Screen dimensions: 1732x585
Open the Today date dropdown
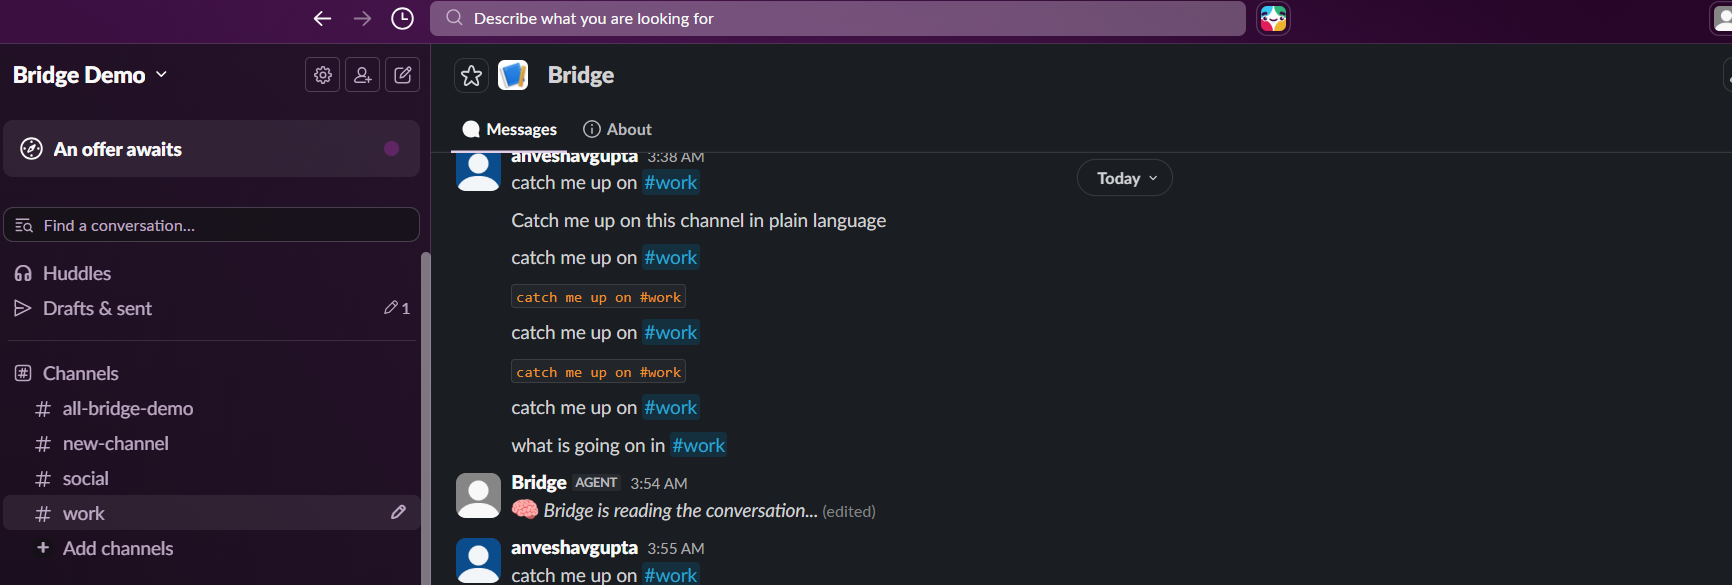point(1125,178)
